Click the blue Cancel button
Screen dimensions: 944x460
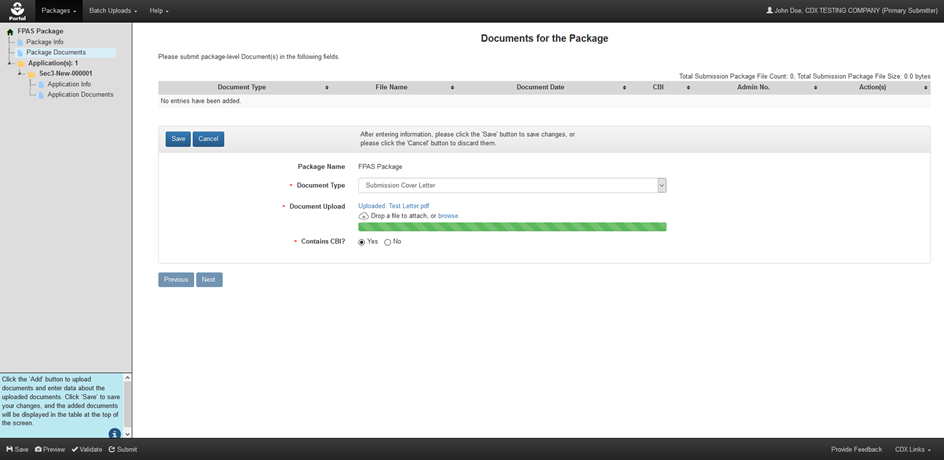tap(208, 139)
